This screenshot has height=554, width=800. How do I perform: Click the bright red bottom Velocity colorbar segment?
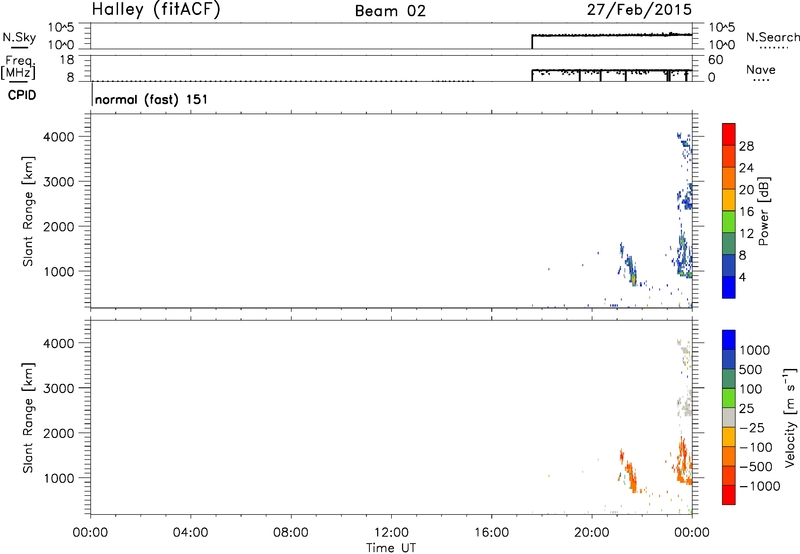[729, 495]
